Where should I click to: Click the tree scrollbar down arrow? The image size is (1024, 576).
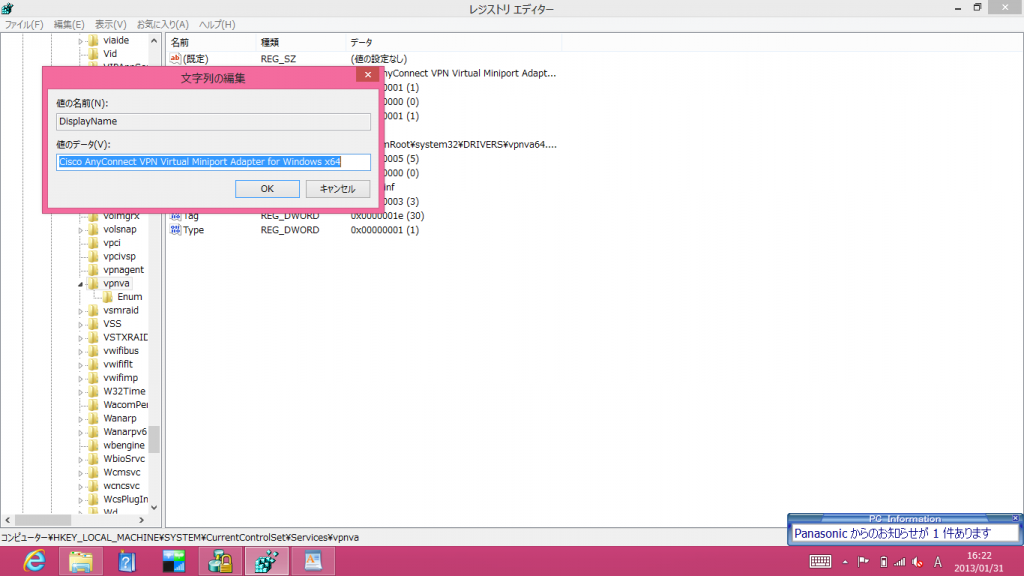154,507
